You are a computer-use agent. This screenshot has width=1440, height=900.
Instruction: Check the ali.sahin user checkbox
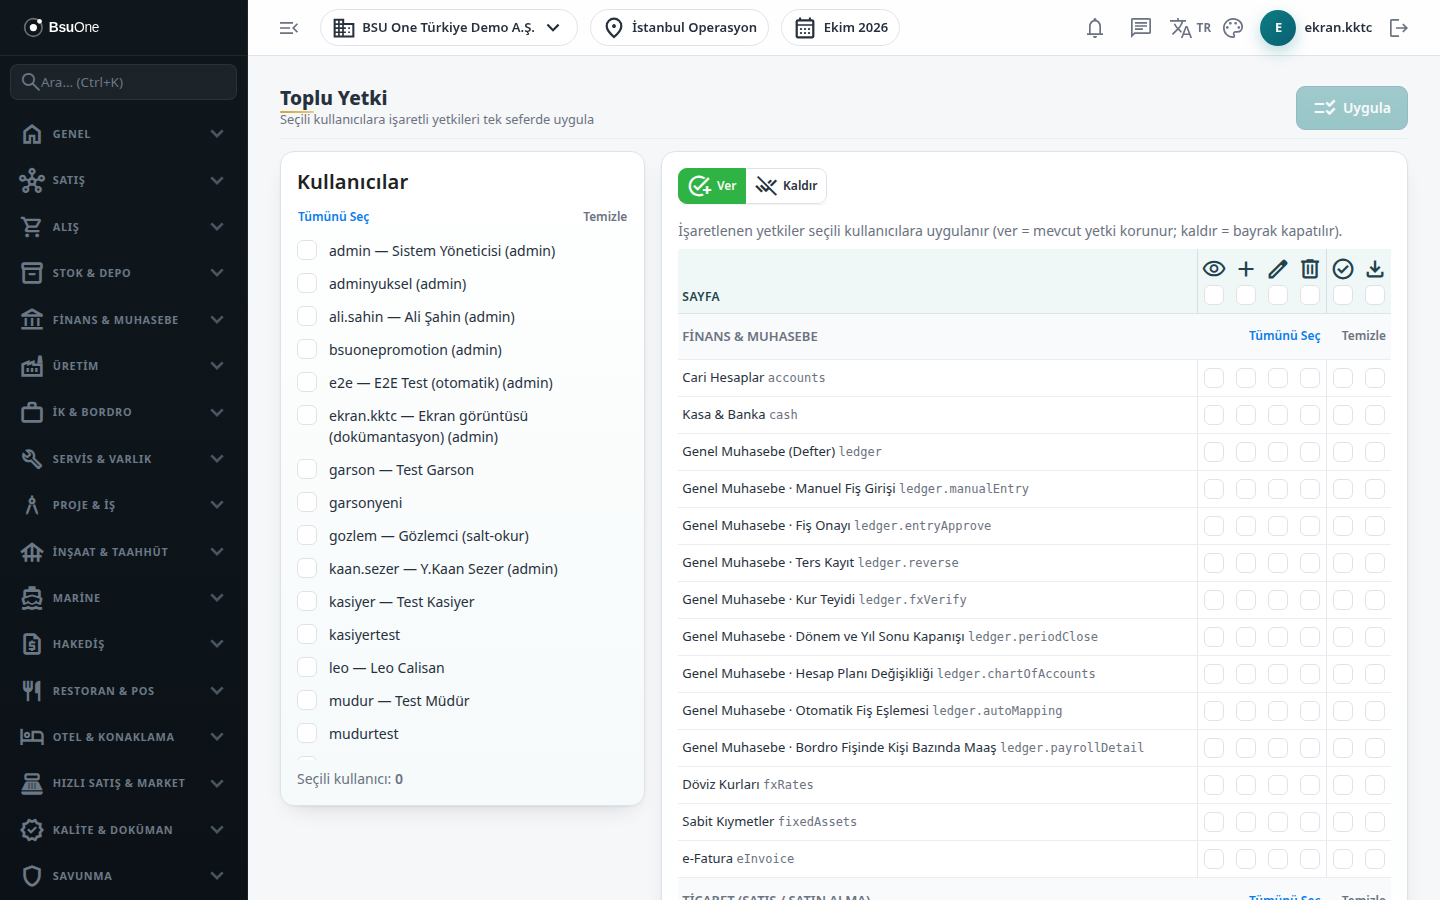click(x=307, y=316)
